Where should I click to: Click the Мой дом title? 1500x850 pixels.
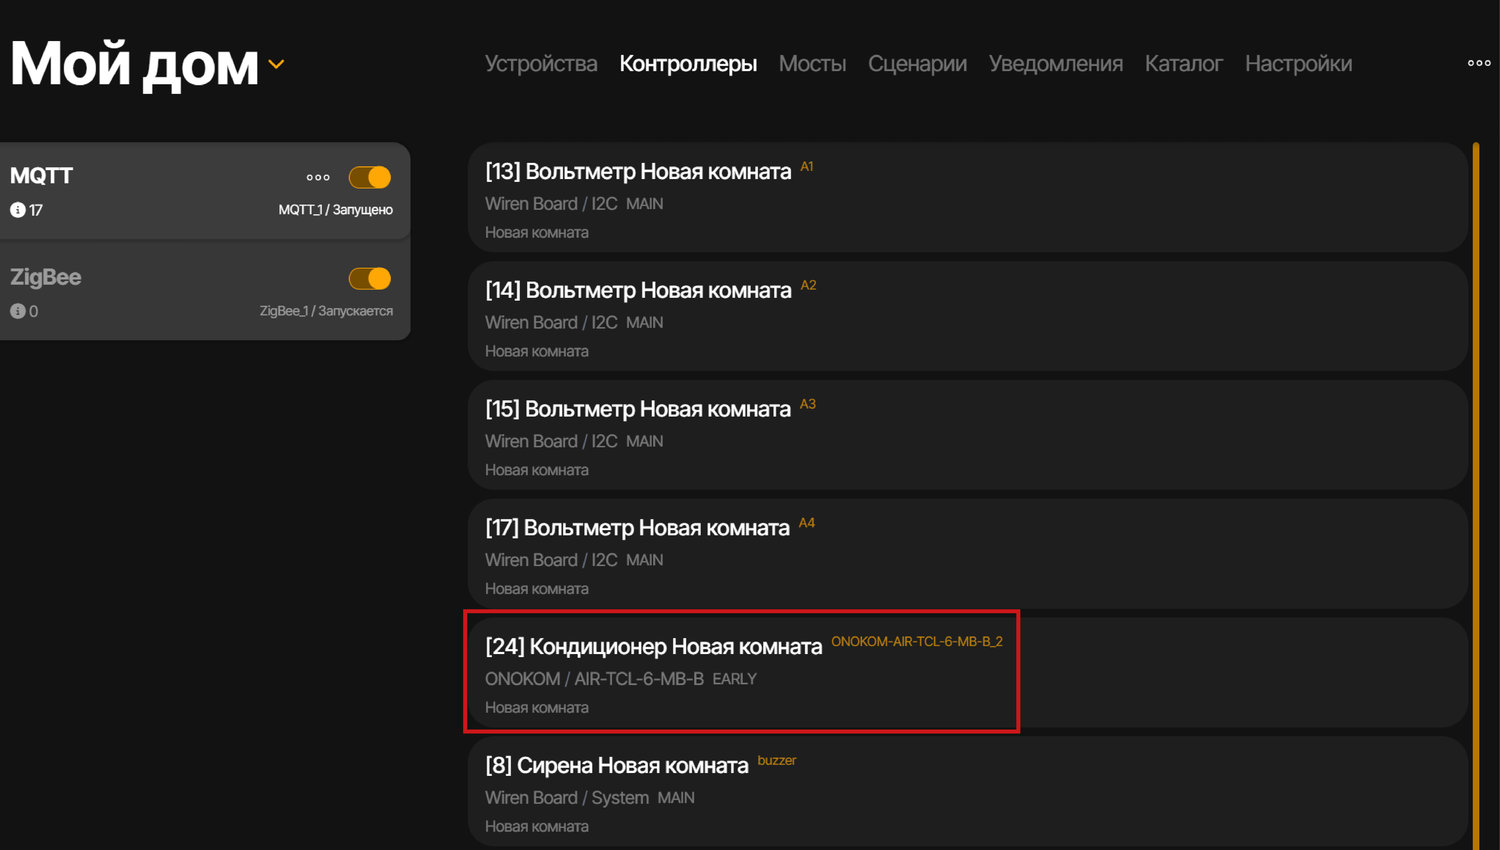[x=134, y=64]
